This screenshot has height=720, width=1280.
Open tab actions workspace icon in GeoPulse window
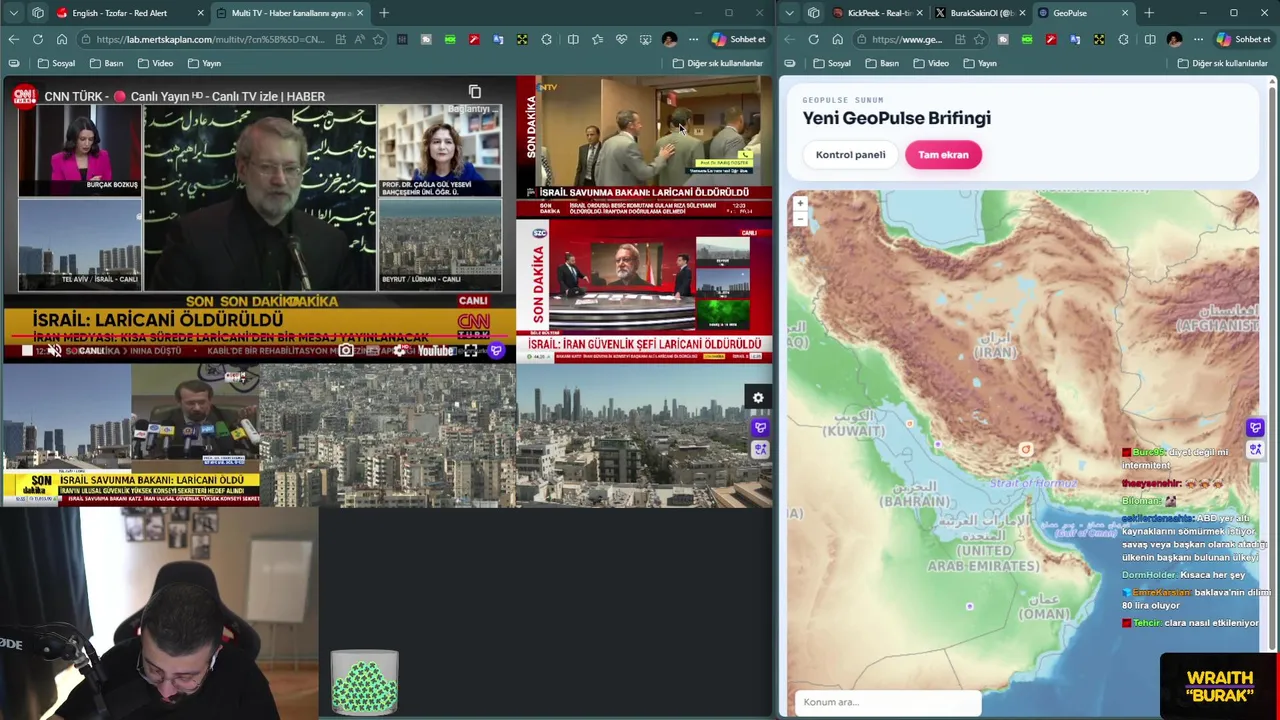tap(813, 13)
